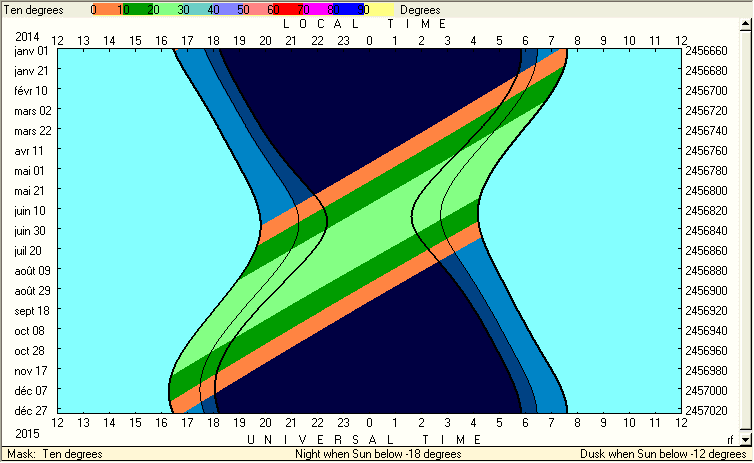
Task: Click the 'déc 27' date label
Action: pos(31,411)
